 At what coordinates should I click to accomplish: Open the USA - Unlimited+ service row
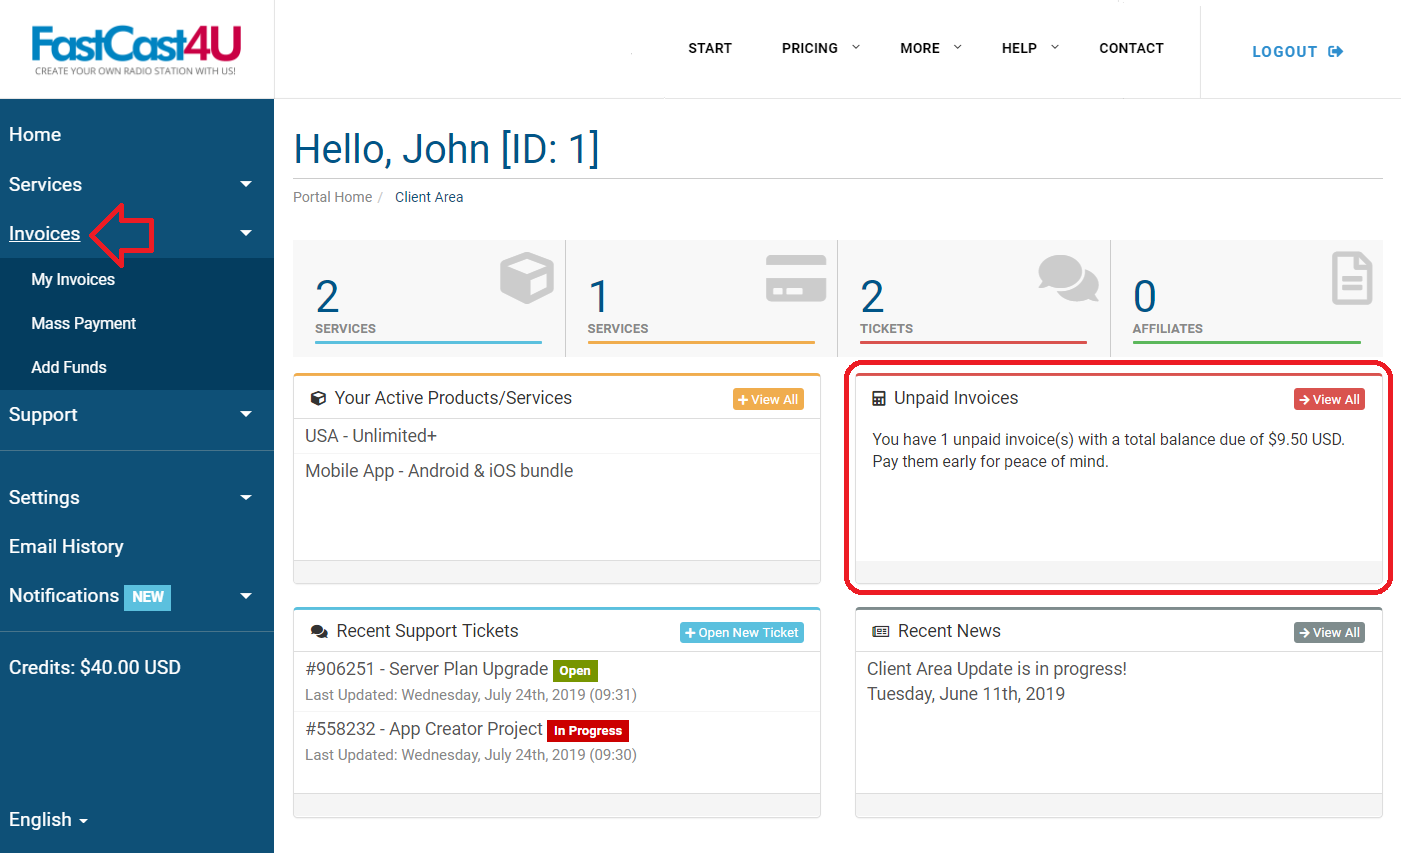pyautogui.click(x=557, y=436)
